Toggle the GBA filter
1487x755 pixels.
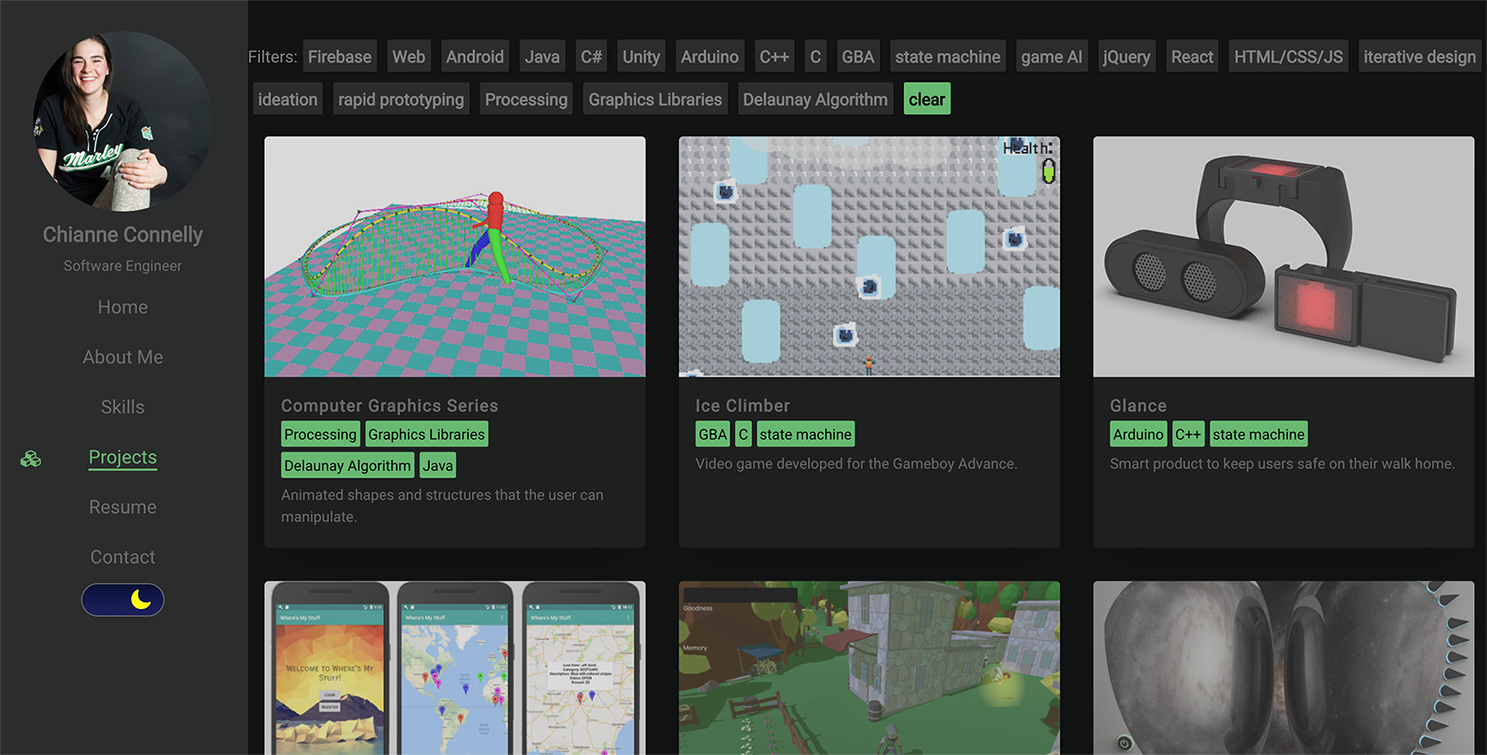[x=857, y=56]
